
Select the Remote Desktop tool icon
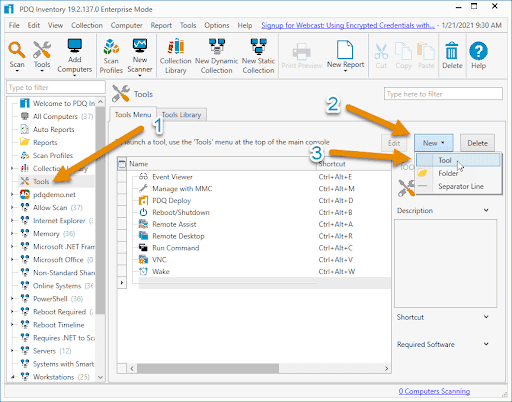pos(143,236)
